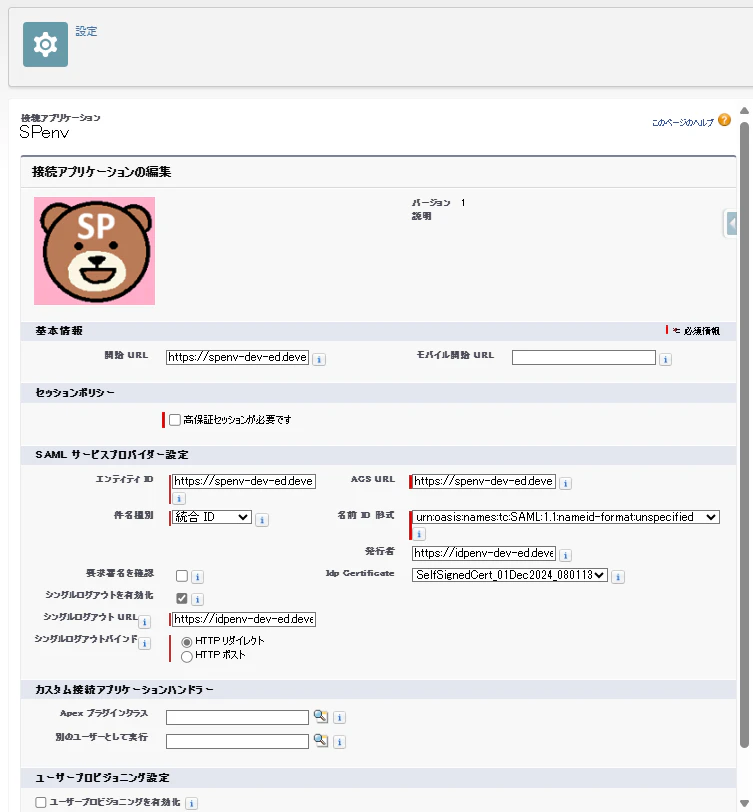
Task: Enable ユーザープロビジョニングを有効化 checkbox
Action: (40, 802)
